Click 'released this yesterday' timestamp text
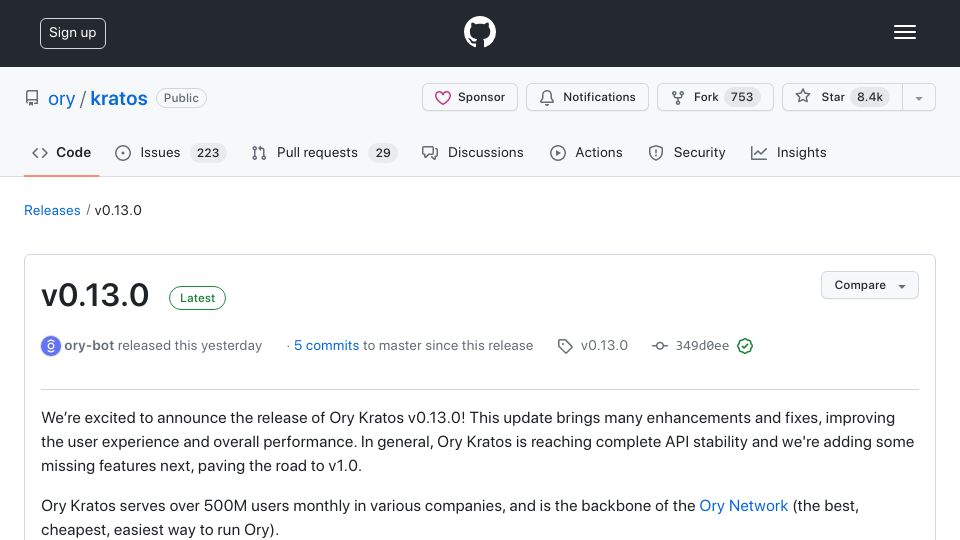960x540 pixels. (x=190, y=345)
